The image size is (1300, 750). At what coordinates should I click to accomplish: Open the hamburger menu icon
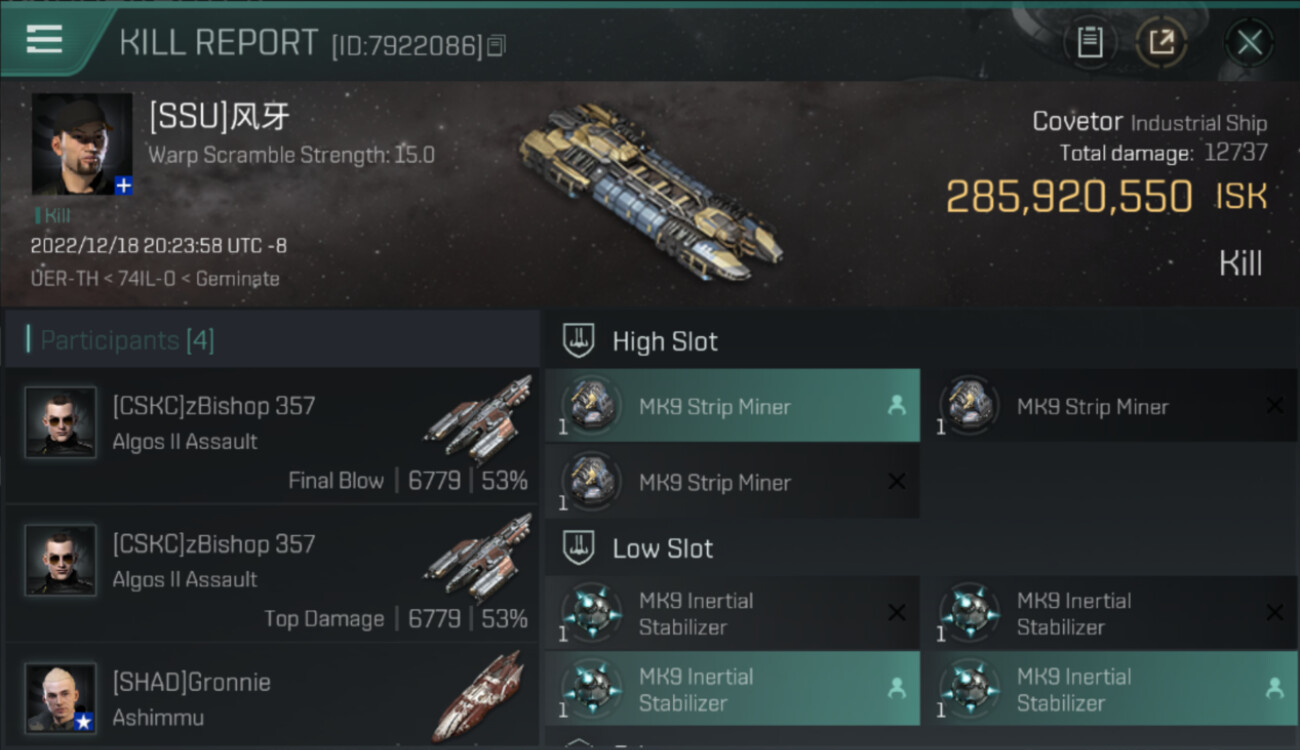coord(44,39)
